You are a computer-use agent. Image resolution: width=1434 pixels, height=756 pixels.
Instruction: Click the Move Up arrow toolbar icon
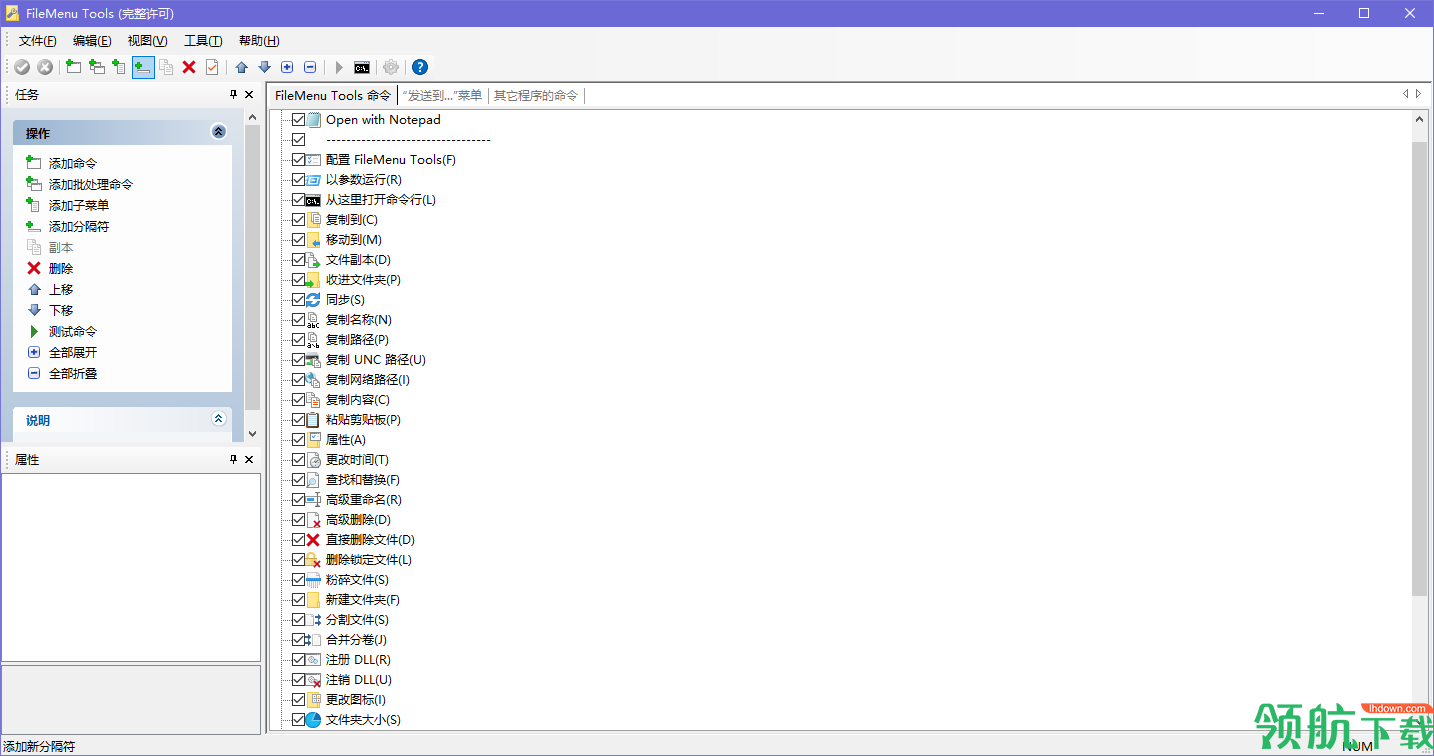coord(241,67)
